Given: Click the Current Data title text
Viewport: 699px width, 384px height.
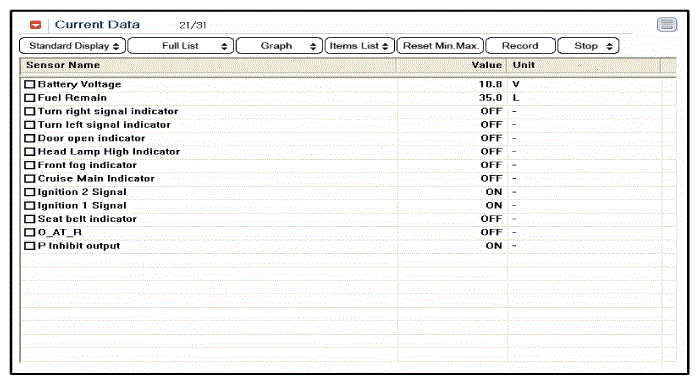Looking at the screenshot, I should tap(97, 25).
